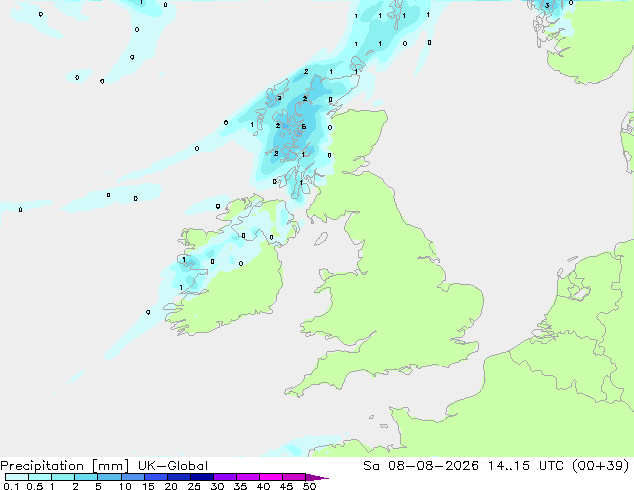
Task: Click the 'UK-Global' model label
Action: [173, 466]
